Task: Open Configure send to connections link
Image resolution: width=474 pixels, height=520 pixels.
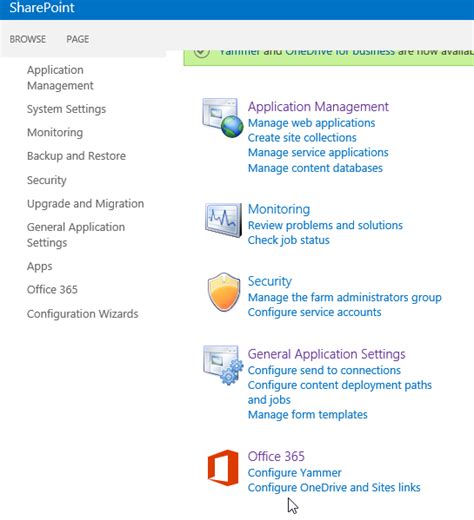Action: [324, 370]
